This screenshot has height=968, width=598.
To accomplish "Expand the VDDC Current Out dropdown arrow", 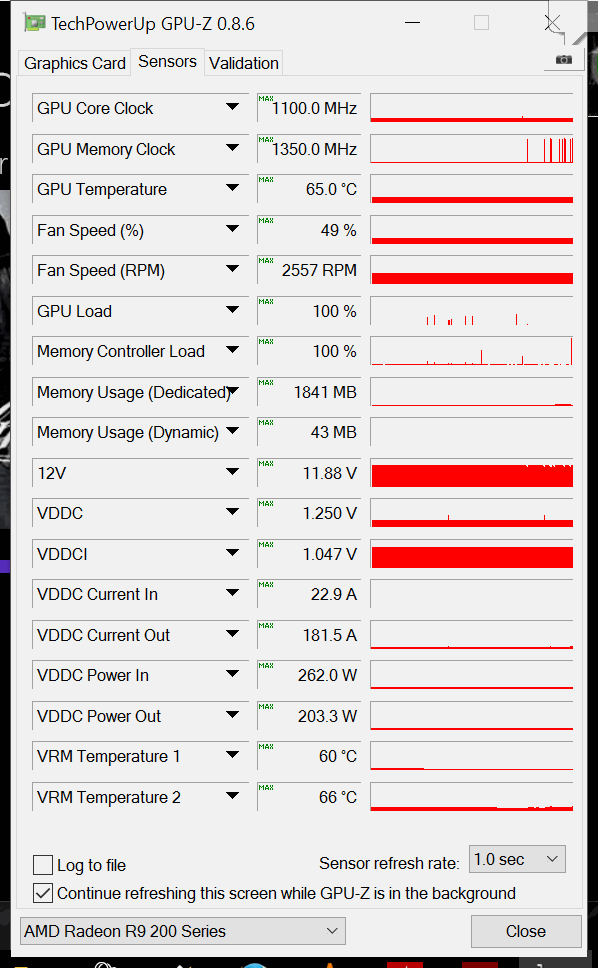I will click(x=233, y=634).
